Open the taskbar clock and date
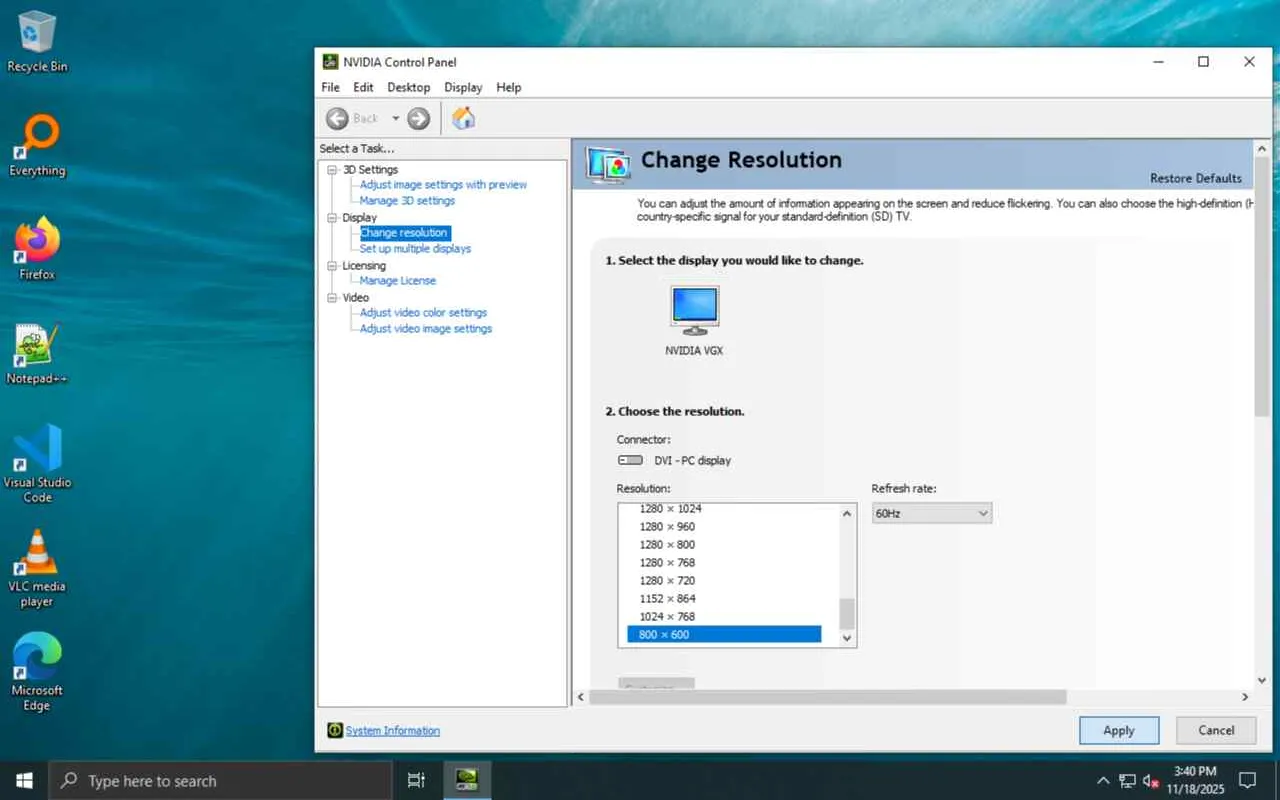The width and height of the screenshot is (1280, 800). coord(1195,780)
